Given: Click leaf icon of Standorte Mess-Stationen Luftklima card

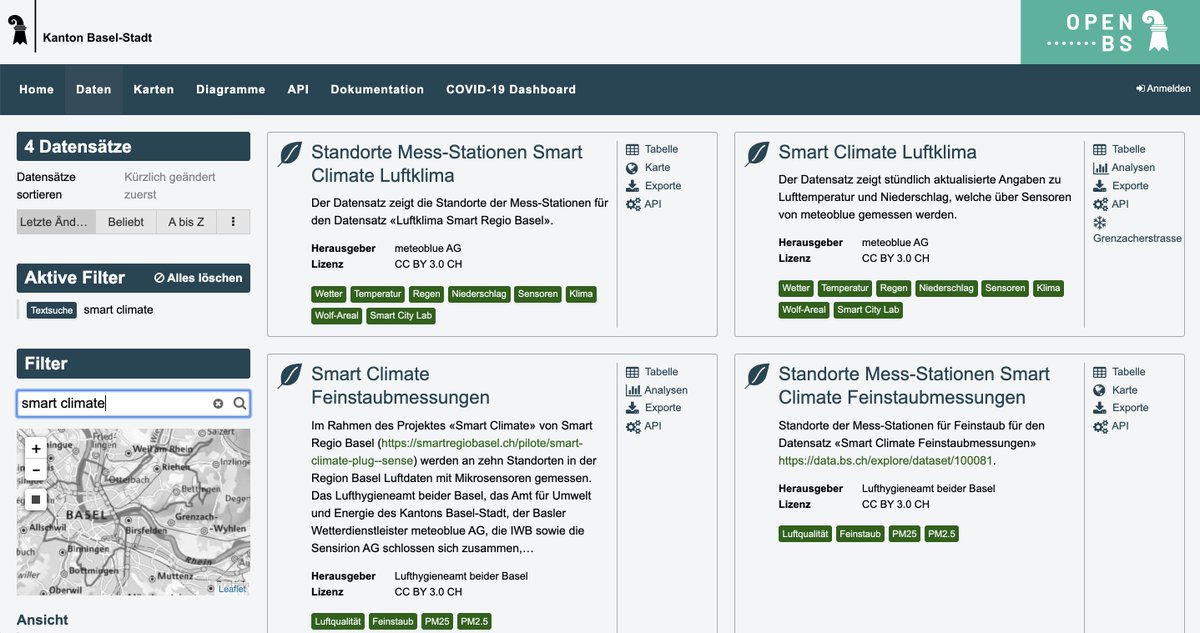Looking at the screenshot, I should (x=290, y=153).
